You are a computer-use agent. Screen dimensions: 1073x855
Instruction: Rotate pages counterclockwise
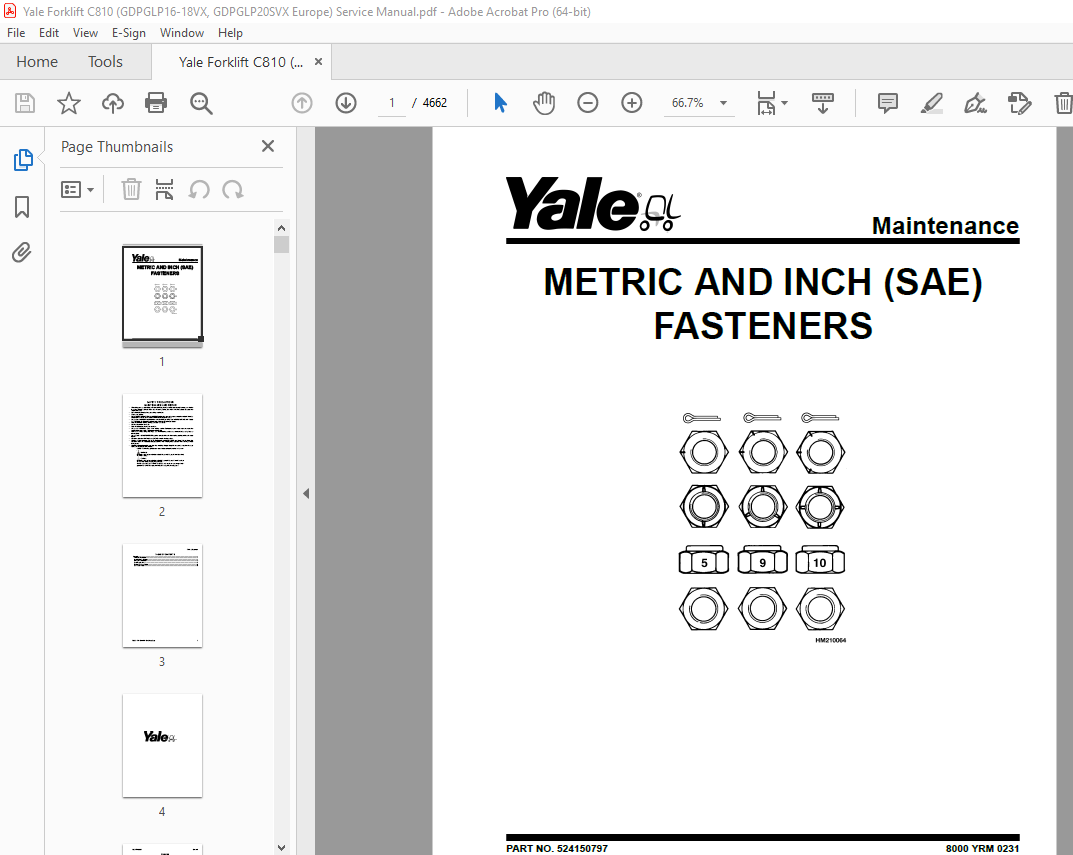199,190
